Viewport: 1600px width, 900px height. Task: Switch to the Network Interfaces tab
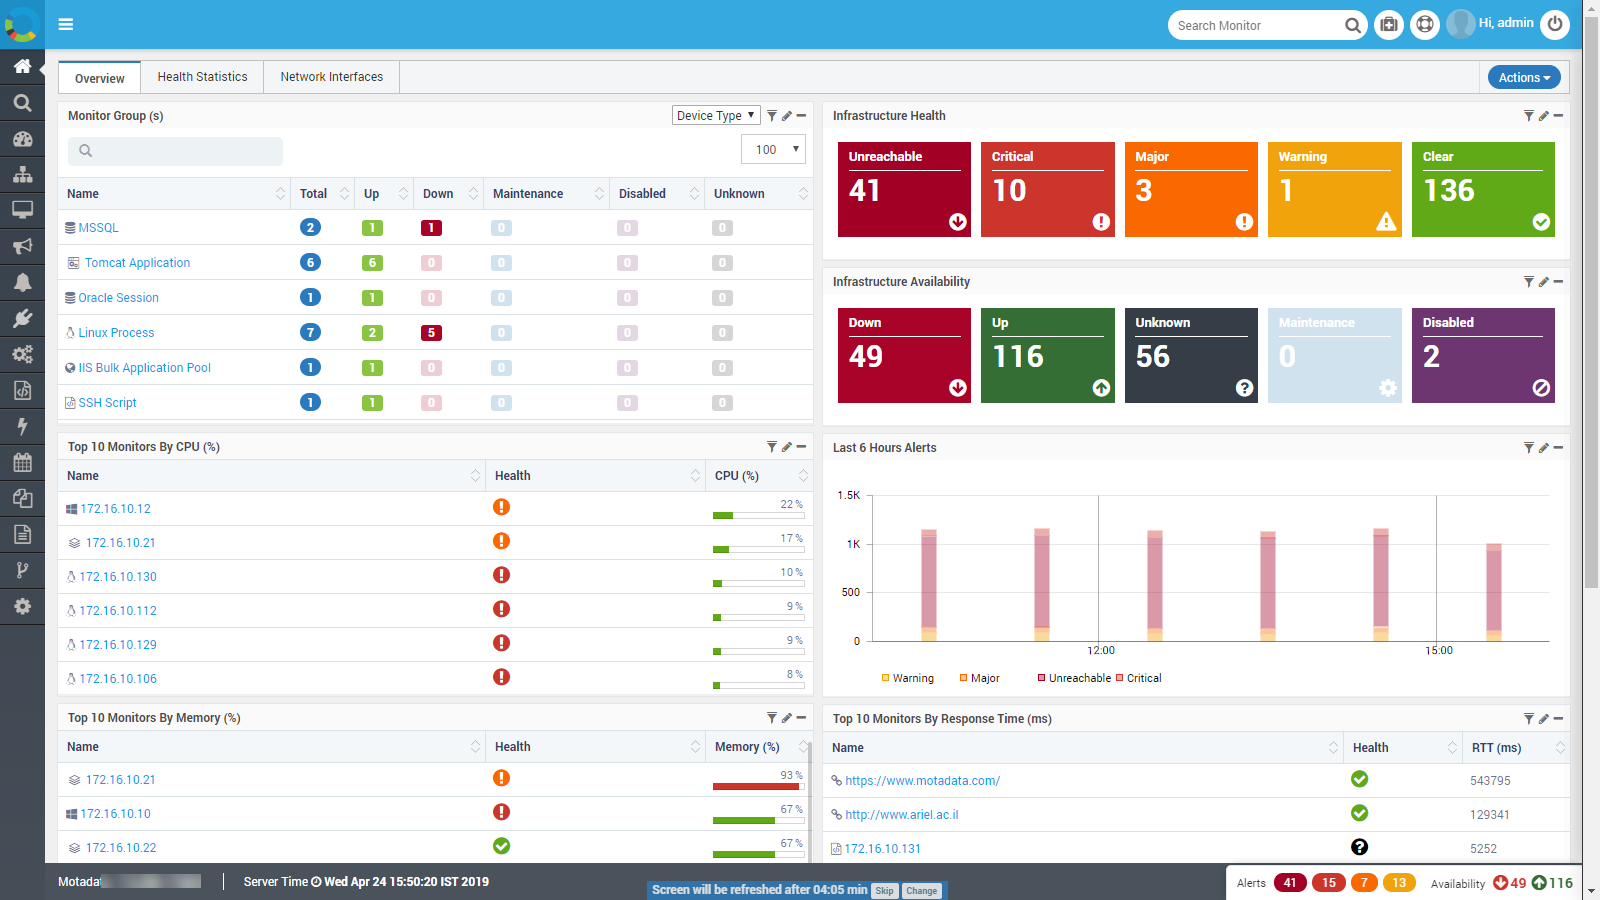[332, 77]
